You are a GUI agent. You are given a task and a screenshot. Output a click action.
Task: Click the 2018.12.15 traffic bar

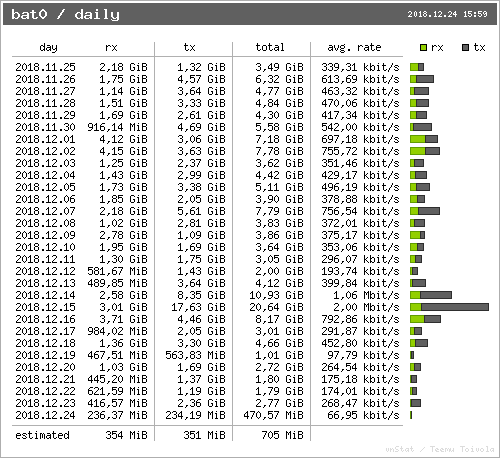tap(449, 307)
